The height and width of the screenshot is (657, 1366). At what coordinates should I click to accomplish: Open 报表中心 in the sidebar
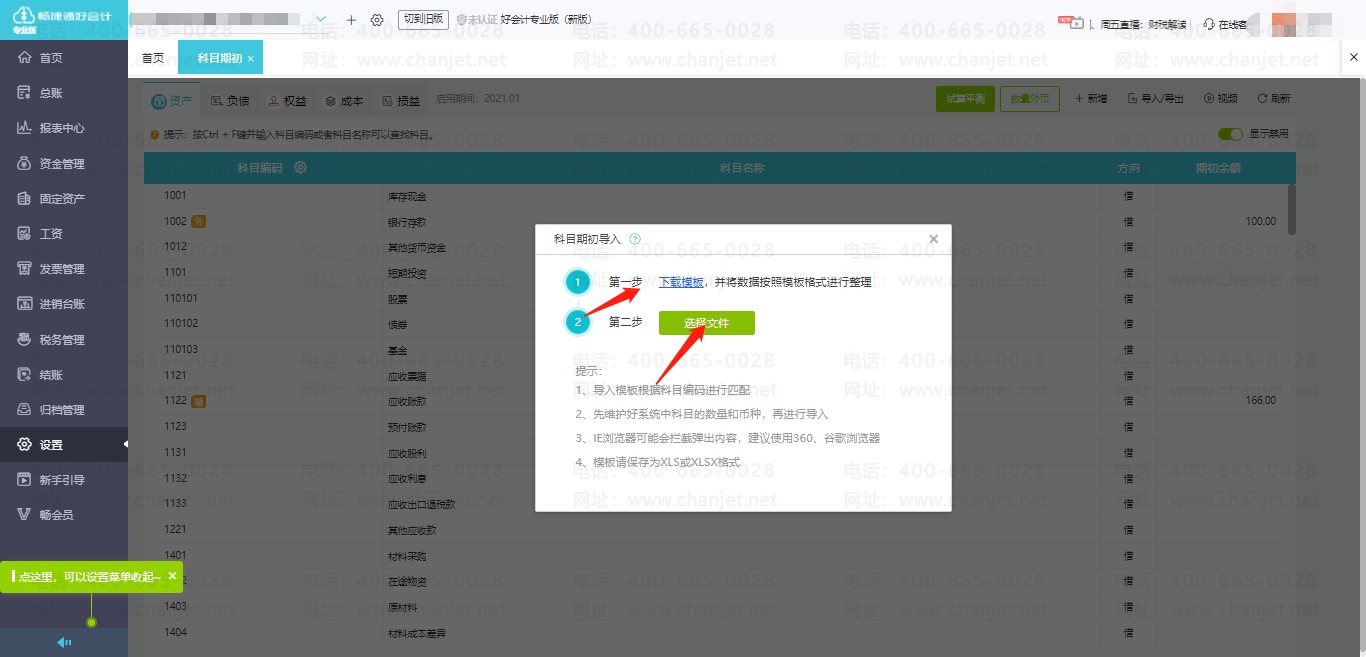pos(61,128)
